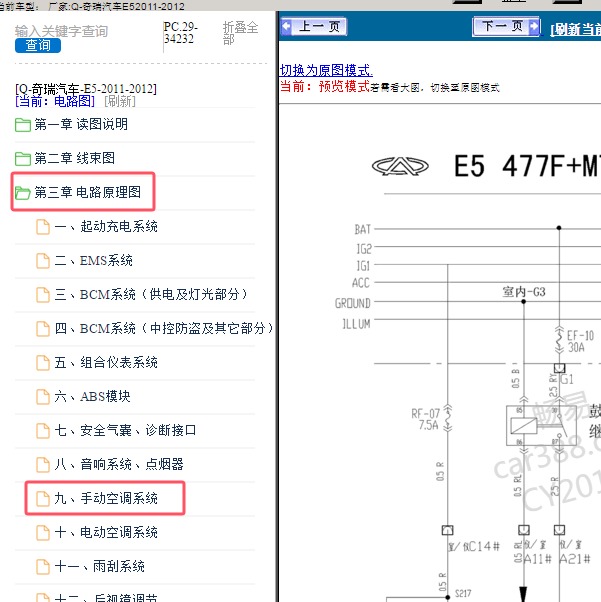Open 七、安全气囊、诊断接口 page

(x=125, y=430)
